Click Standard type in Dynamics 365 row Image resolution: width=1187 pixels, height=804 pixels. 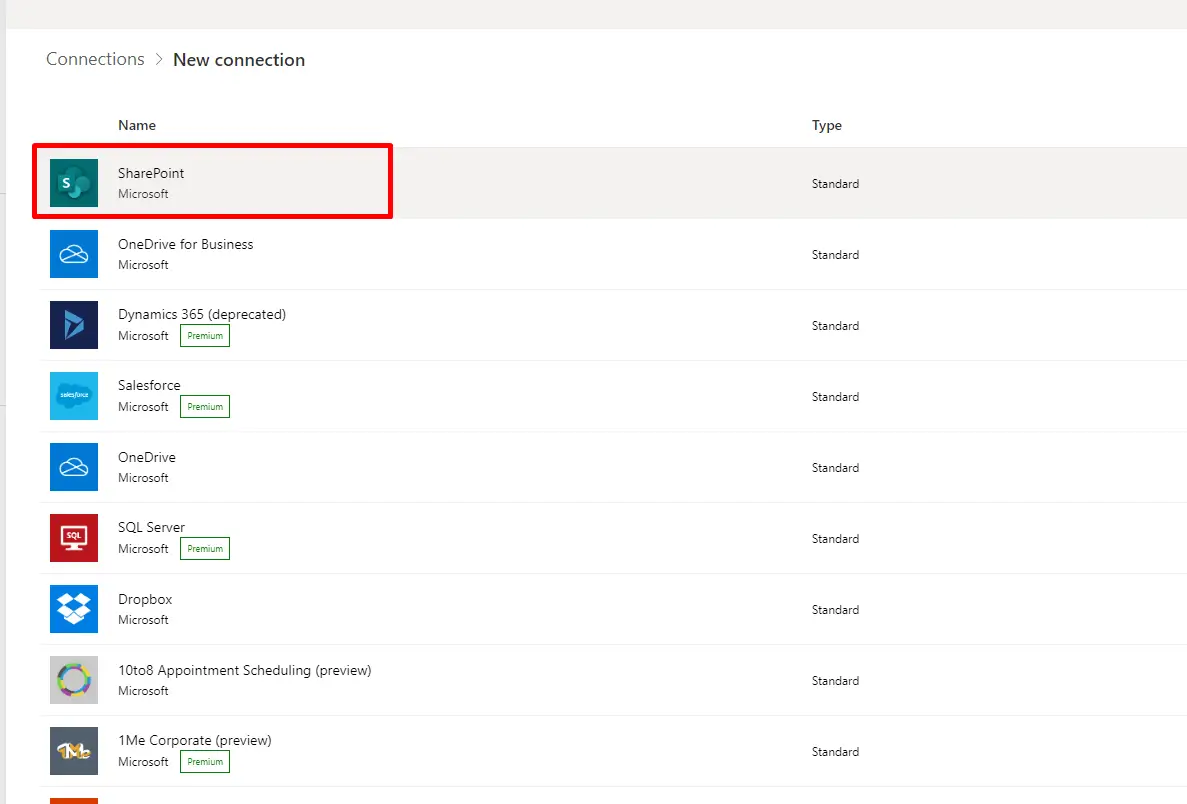click(835, 326)
